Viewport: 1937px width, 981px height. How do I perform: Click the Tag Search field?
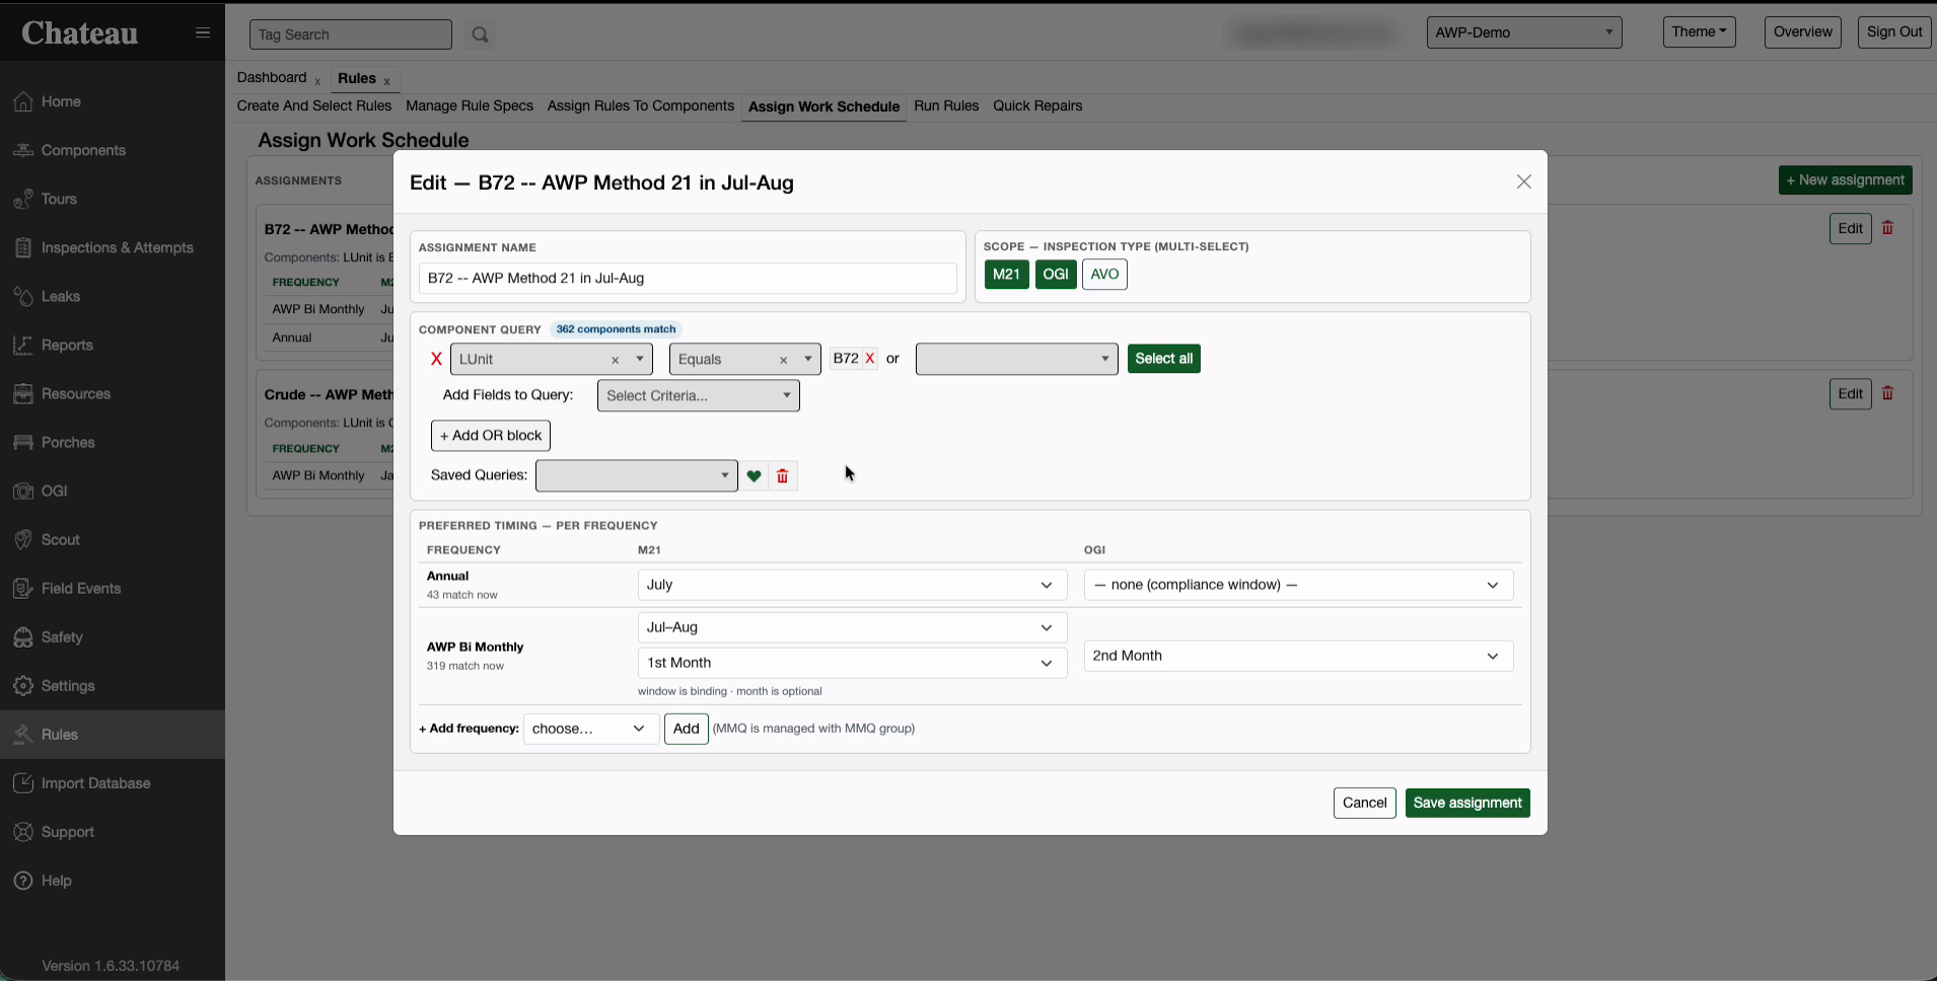(350, 35)
